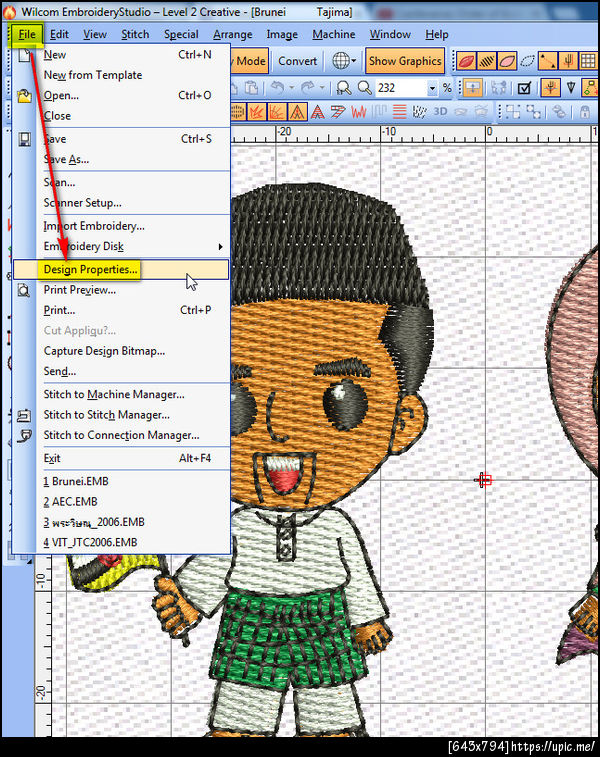The image size is (600, 757).
Task: Open recent file 1 Brunei.EMB
Action: pyautogui.click(x=121, y=481)
